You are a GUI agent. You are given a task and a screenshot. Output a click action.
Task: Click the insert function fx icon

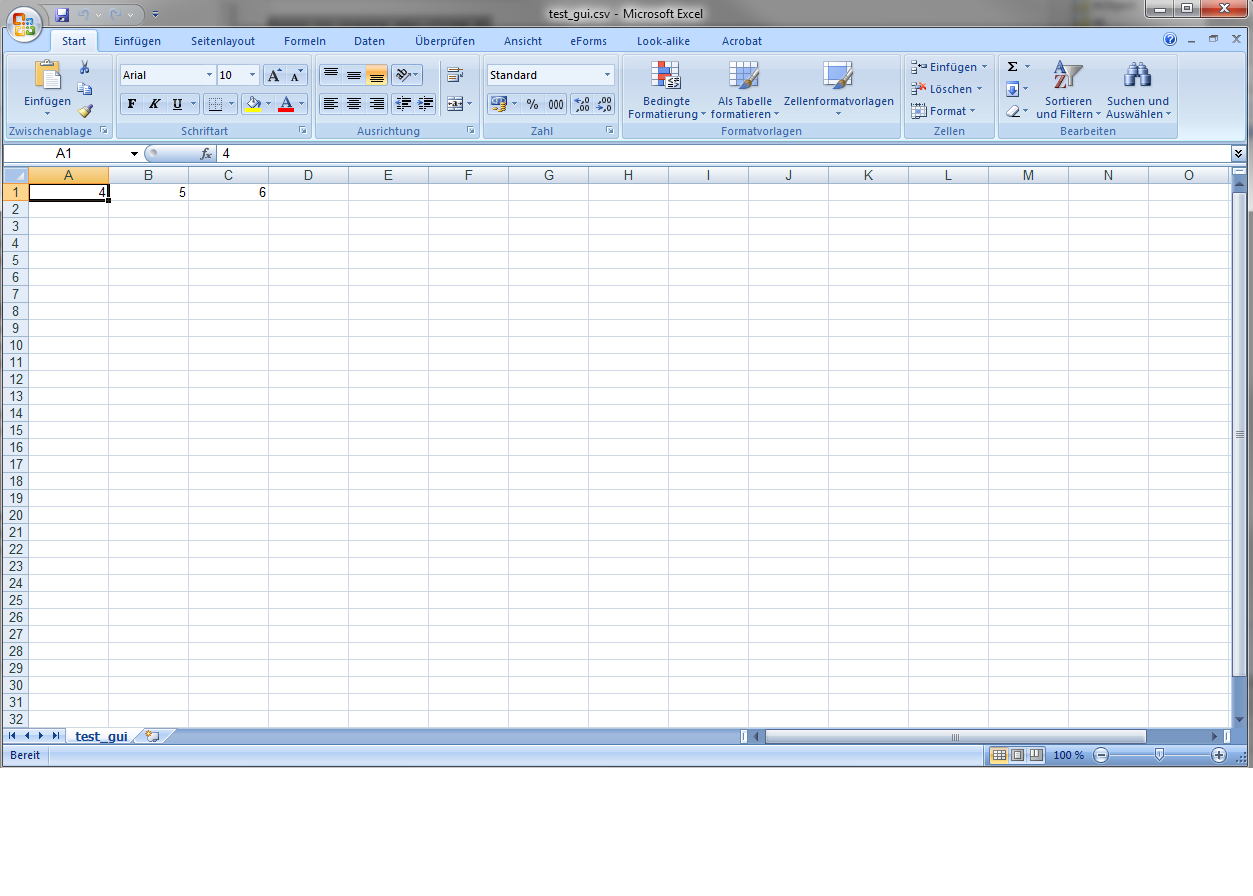[x=206, y=154]
